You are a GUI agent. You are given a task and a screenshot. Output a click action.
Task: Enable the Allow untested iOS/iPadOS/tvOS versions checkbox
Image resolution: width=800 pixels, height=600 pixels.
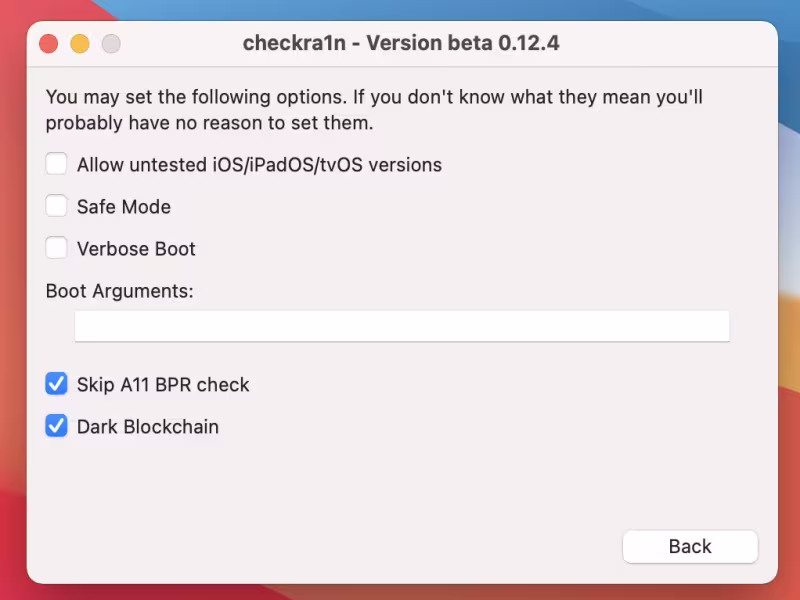point(57,164)
